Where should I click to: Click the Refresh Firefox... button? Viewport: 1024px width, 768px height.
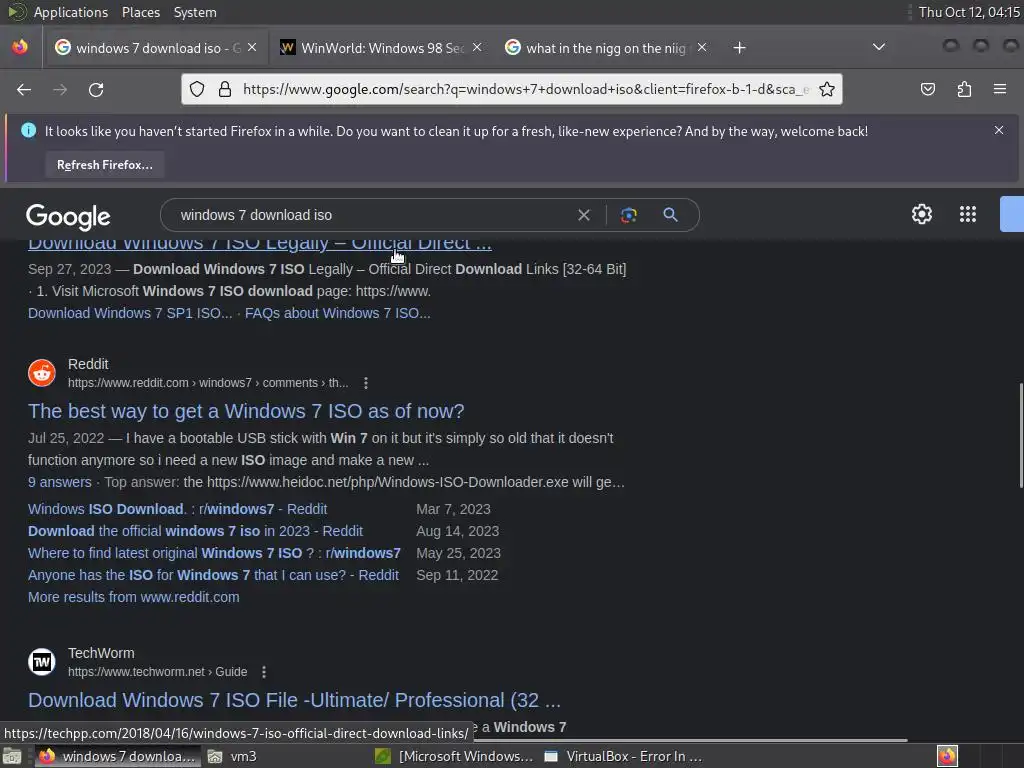tap(104, 165)
